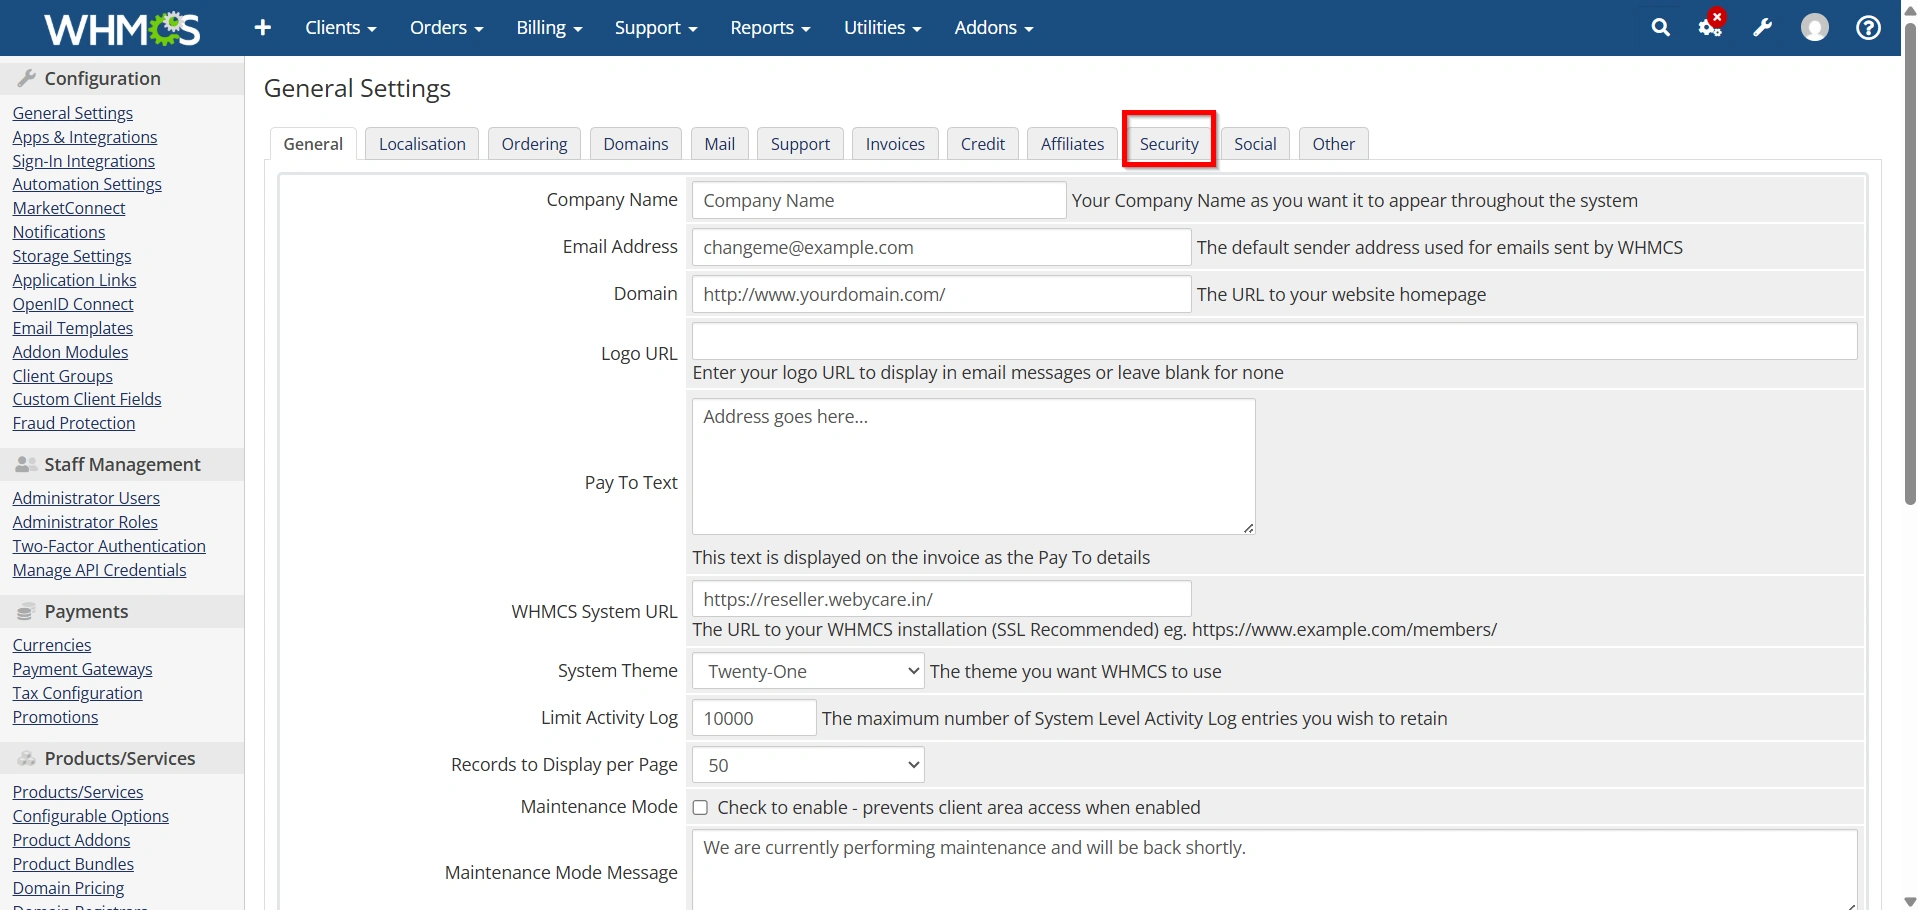
Task: Select the General tab
Action: (x=313, y=144)
